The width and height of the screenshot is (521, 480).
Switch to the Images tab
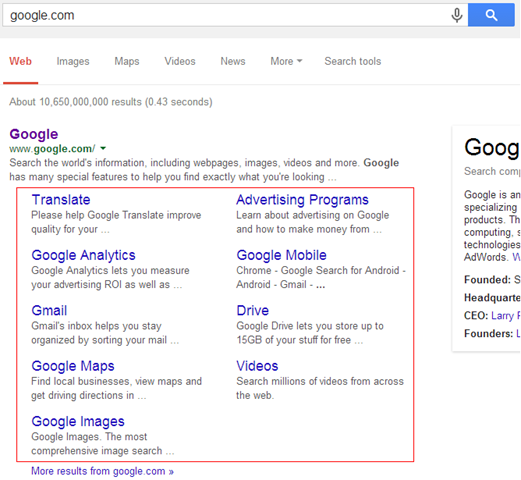(x=73, y=61)
